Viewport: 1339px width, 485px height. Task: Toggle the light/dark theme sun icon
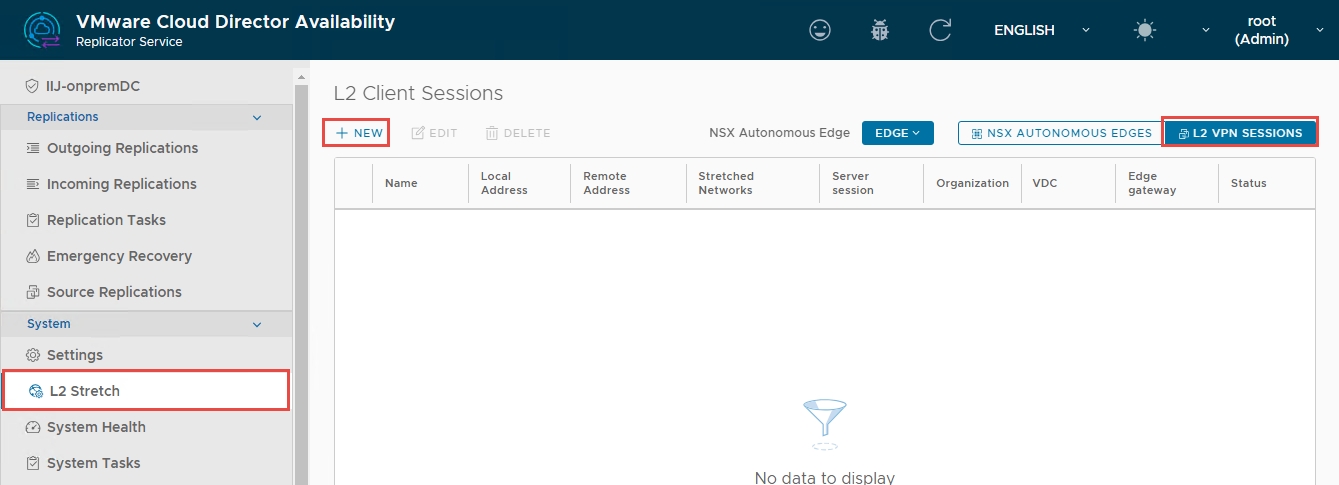point(1145,30)
